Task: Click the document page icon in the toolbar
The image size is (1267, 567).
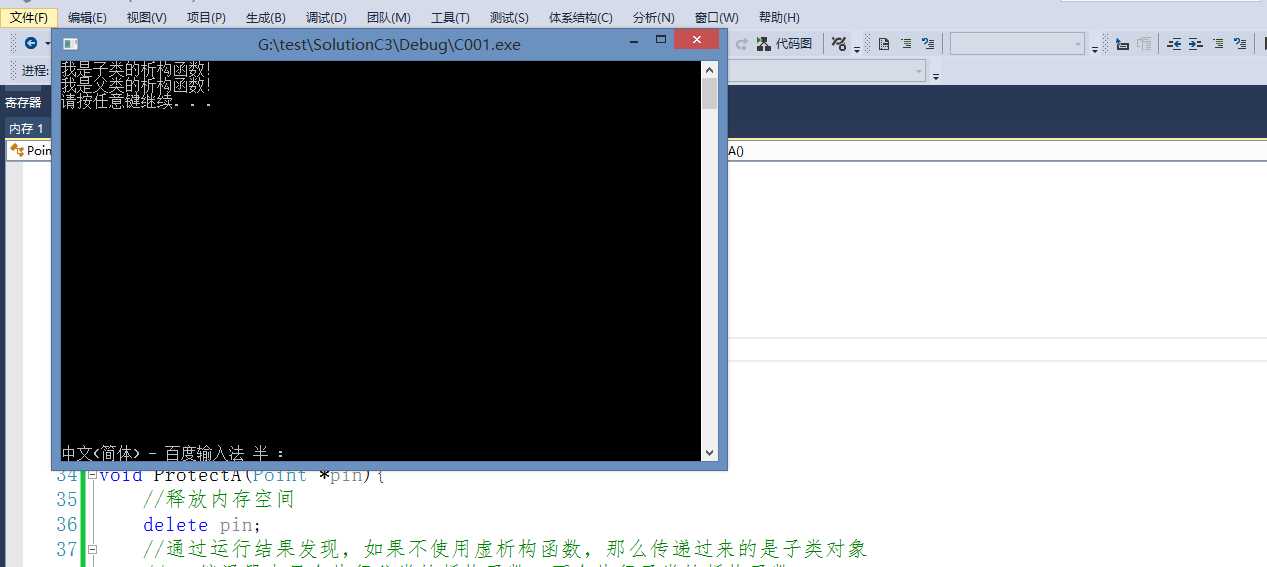Action: [x=884, y=43]
